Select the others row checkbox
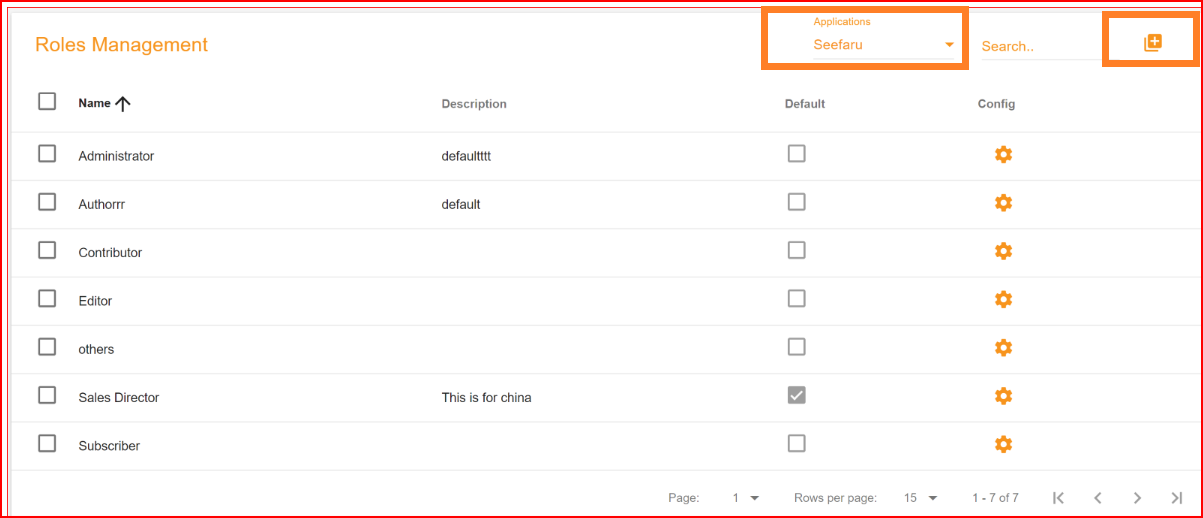The height and width of the screenshot is (518, 1203). (x=47, y=347)
